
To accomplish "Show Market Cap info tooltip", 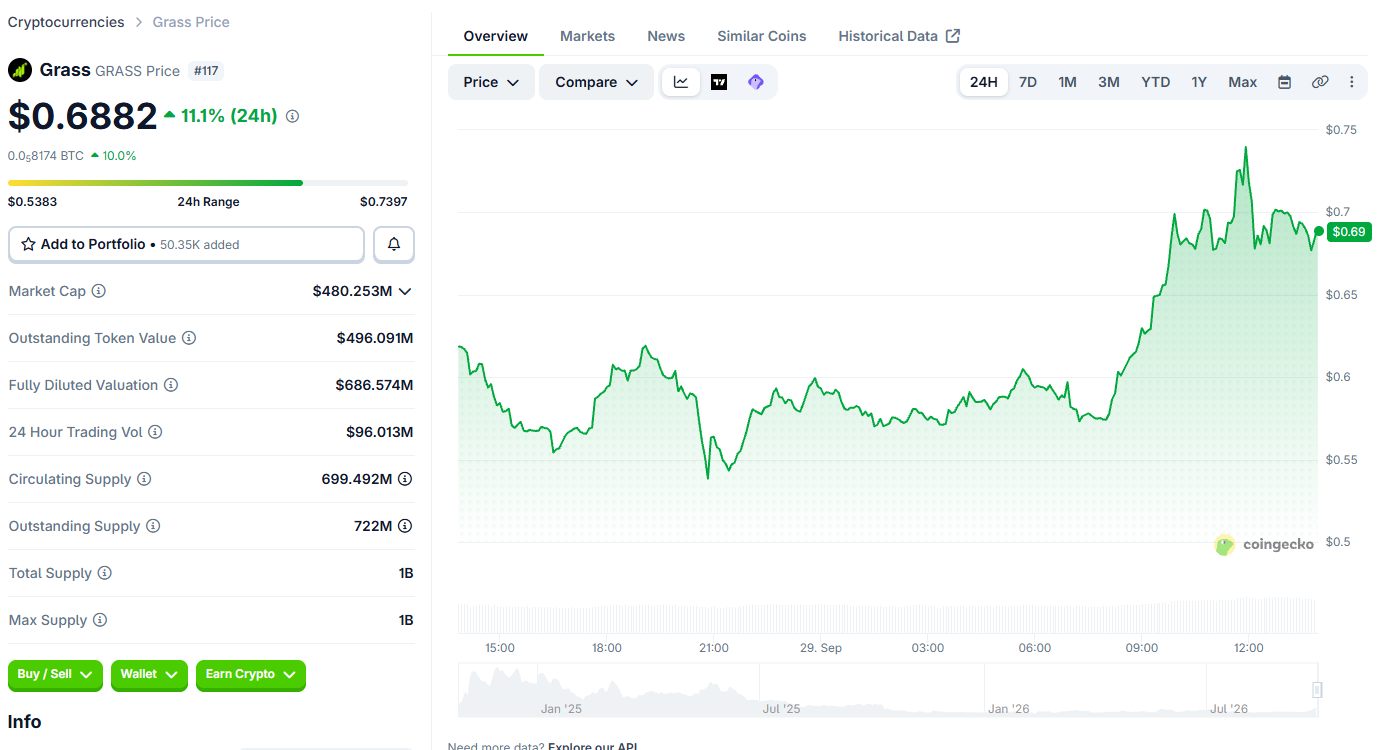I will pyautogui.click(x=99, y=291).
